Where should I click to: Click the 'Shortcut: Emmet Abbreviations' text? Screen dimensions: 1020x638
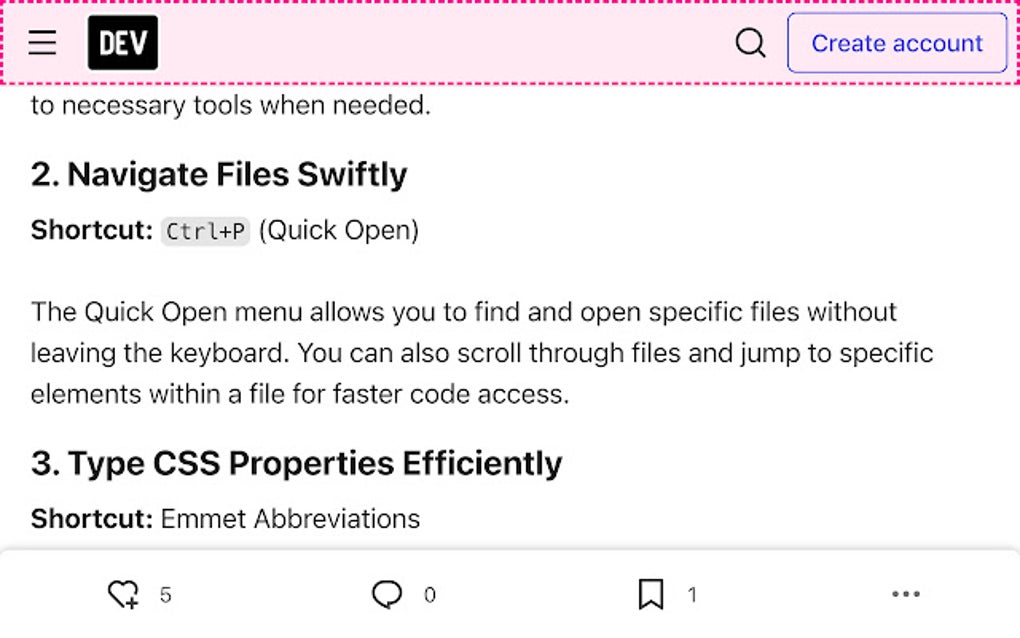tap(225, 519)
